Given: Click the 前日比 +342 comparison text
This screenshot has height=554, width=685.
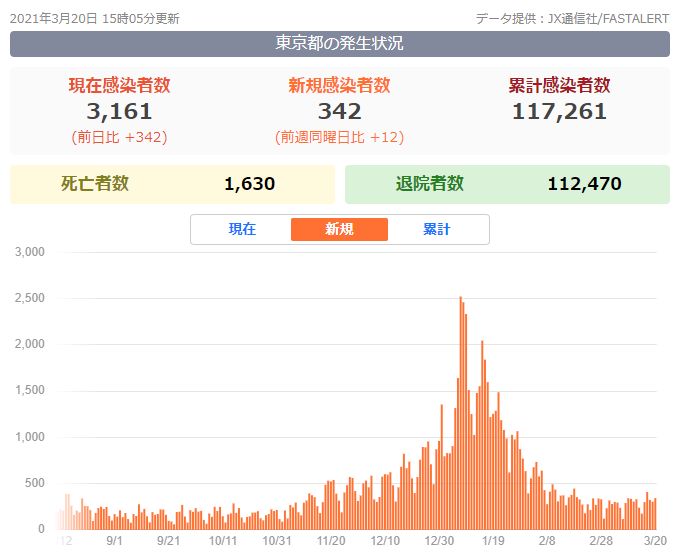Looking at the screenshot, I should (x=119, y=137).
